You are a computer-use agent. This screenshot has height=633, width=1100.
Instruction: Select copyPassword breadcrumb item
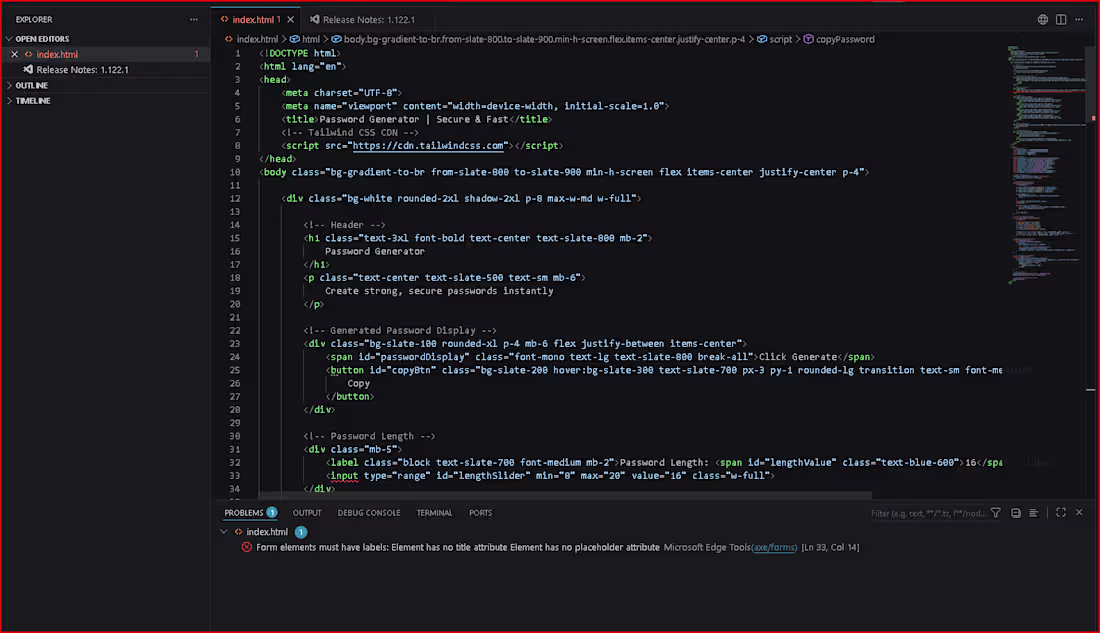[x=845, y=39]
